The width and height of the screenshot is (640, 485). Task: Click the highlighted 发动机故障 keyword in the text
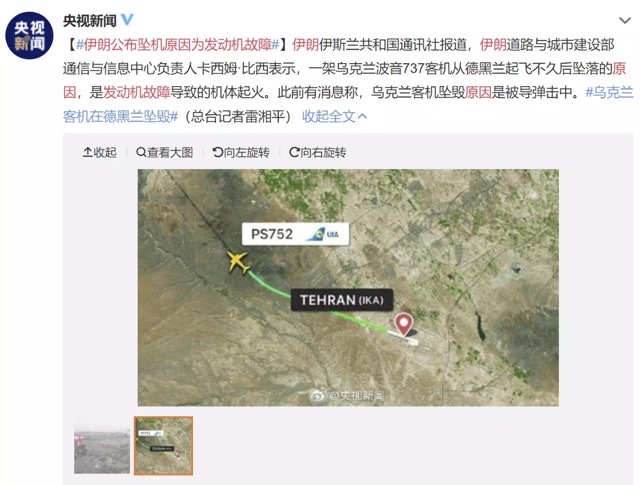point(136,93)
